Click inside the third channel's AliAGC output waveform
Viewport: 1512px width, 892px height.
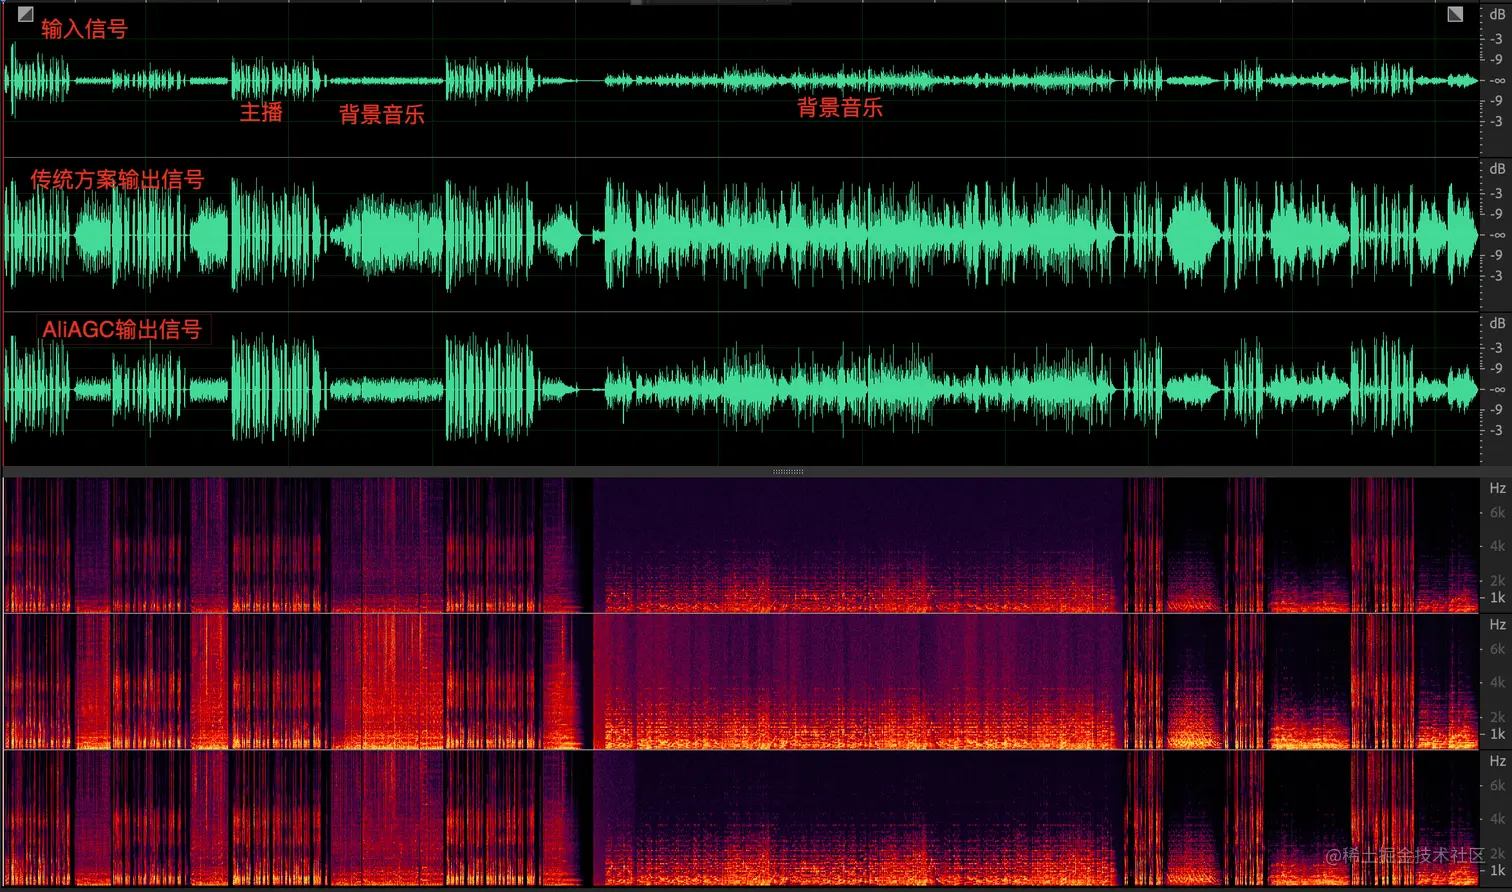(x=741, y=389)
